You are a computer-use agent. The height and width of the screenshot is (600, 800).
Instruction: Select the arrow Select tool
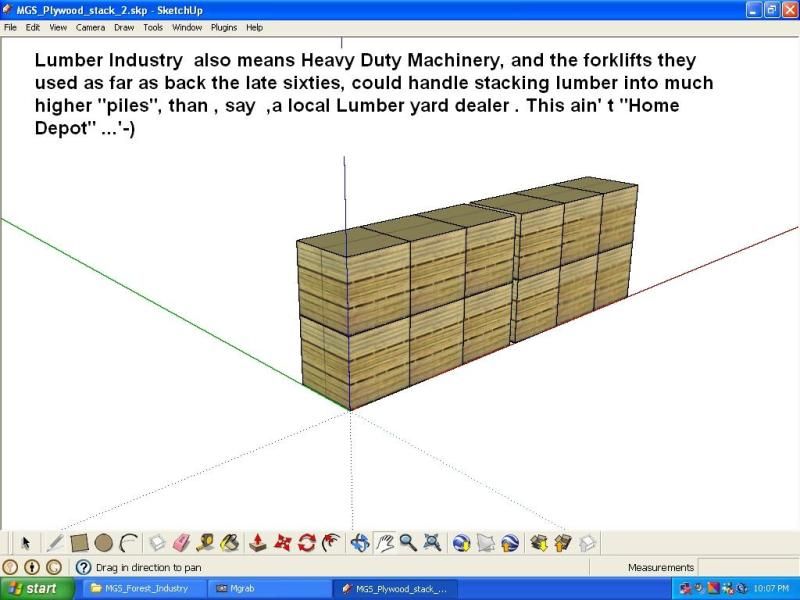(x=26, y=543)
